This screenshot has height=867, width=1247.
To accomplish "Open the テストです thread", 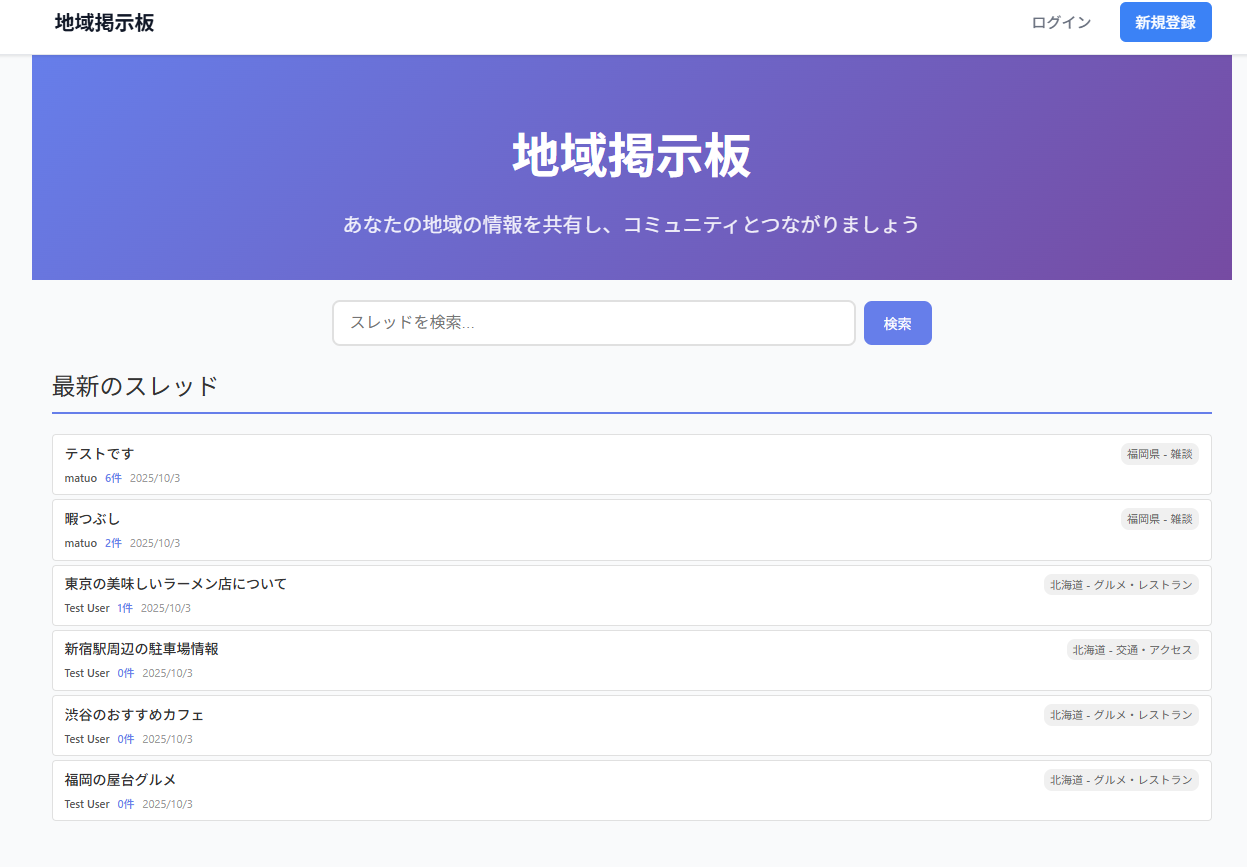I will [x=99, y=454].
